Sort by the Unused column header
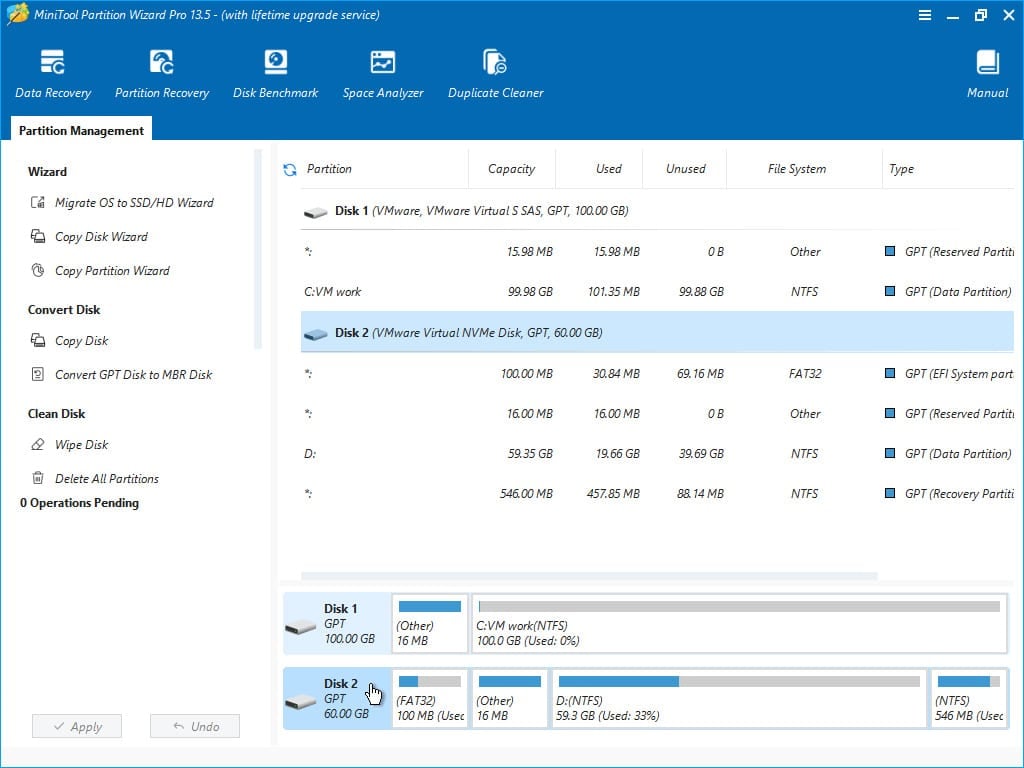The image size is (1024, 768). tap(685, 168)
